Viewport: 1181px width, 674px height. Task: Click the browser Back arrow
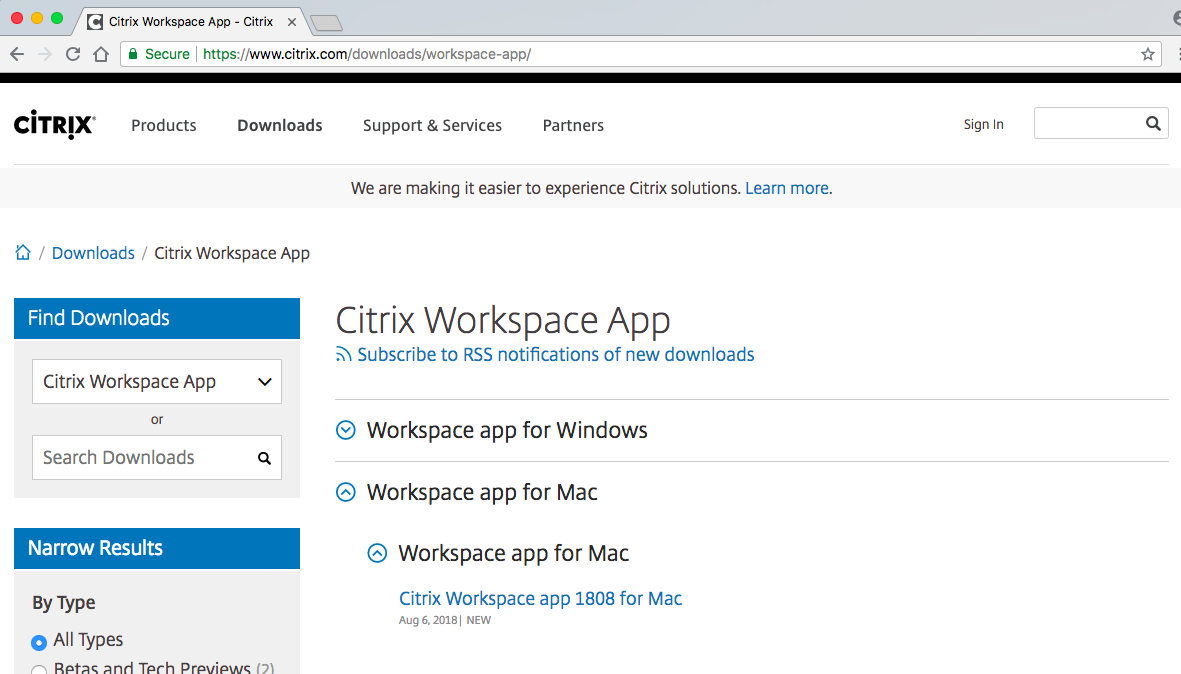tap(17, 54)
